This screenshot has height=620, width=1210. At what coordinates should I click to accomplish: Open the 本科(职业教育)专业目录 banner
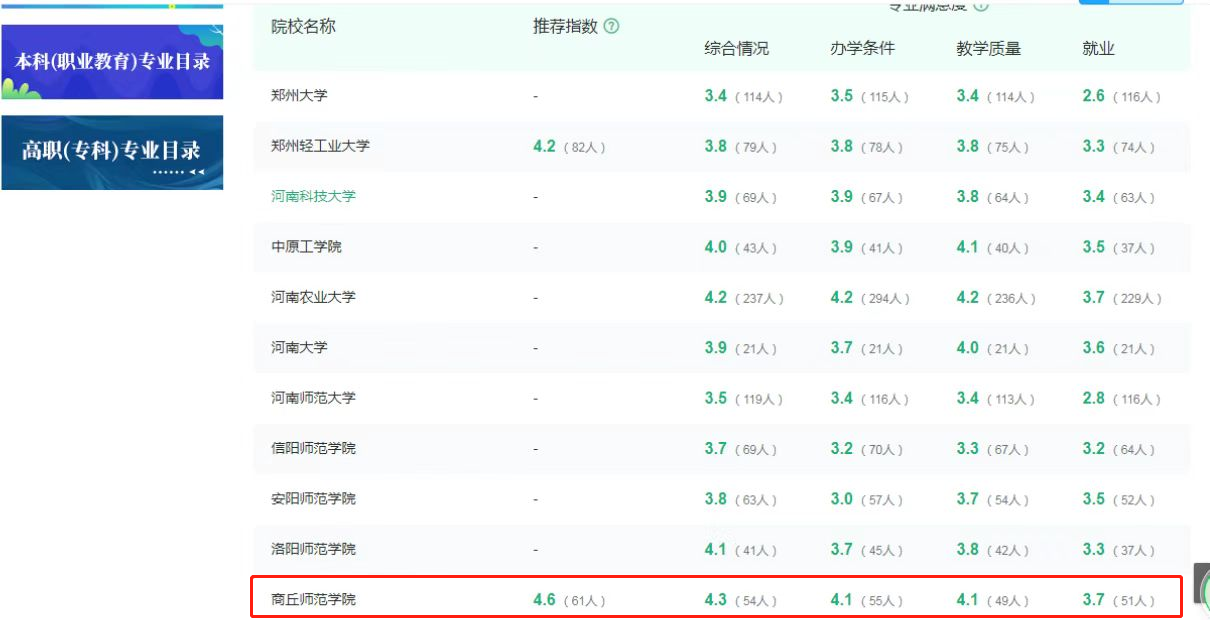coord(112,62)
